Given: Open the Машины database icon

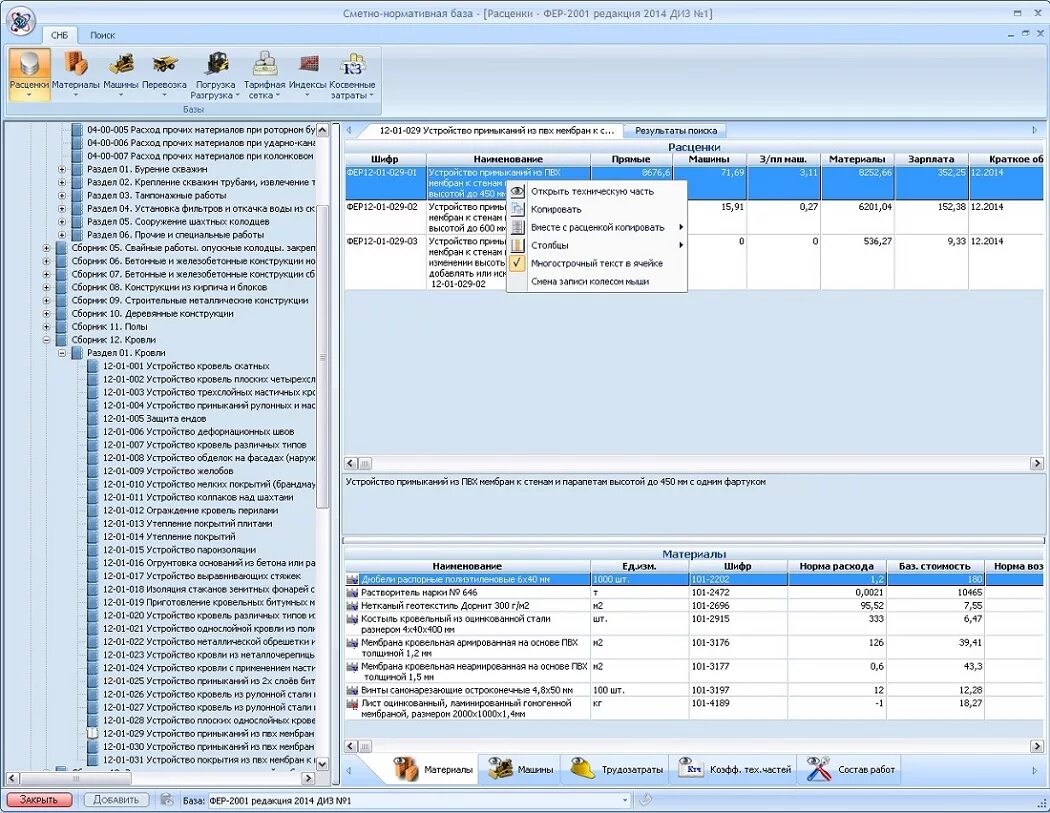Looking at the screenshot, I should tap(121, 74).
